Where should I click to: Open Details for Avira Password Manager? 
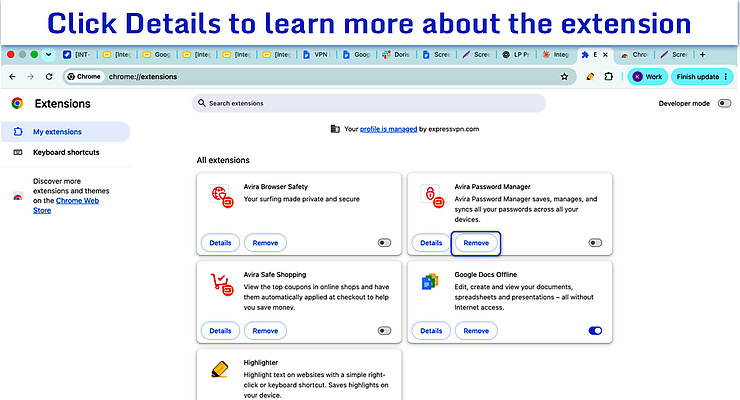point(431,243)
